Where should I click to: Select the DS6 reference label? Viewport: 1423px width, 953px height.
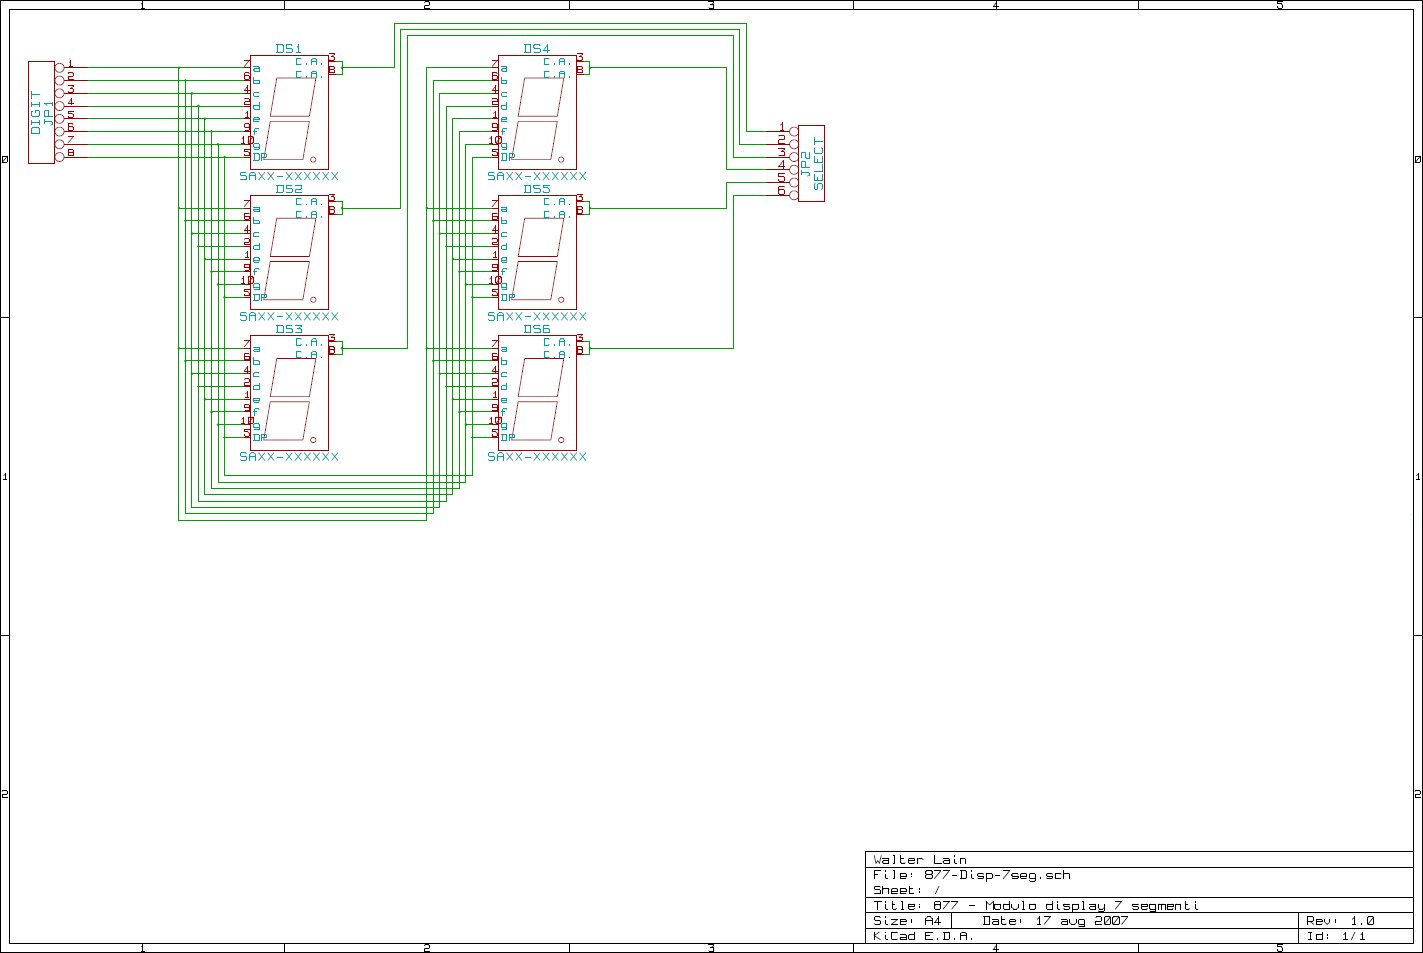[536, 329]
